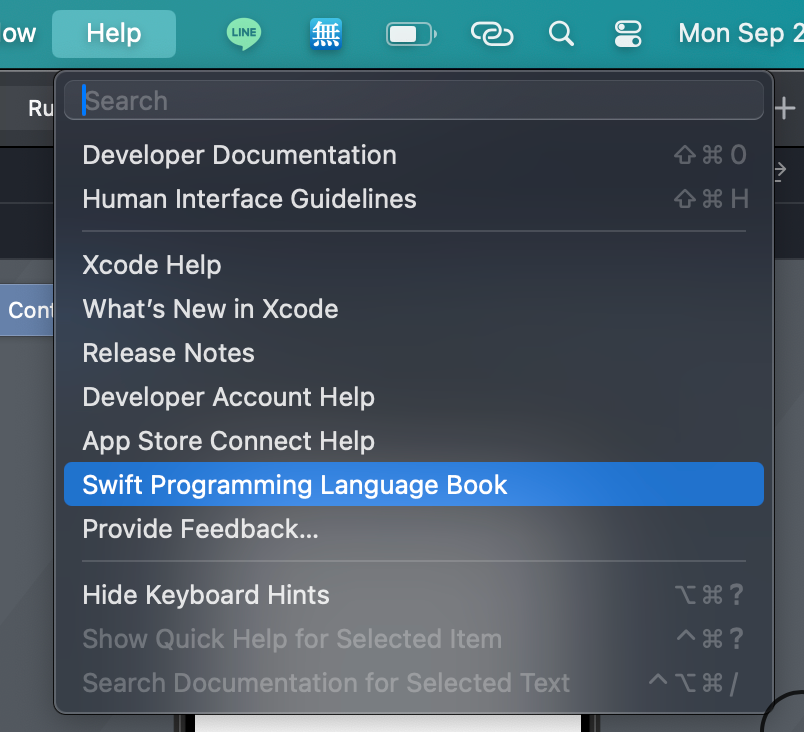Select Developer Account Help
The width and height of the screenshot is (804, 732).
tap(228, 397)
